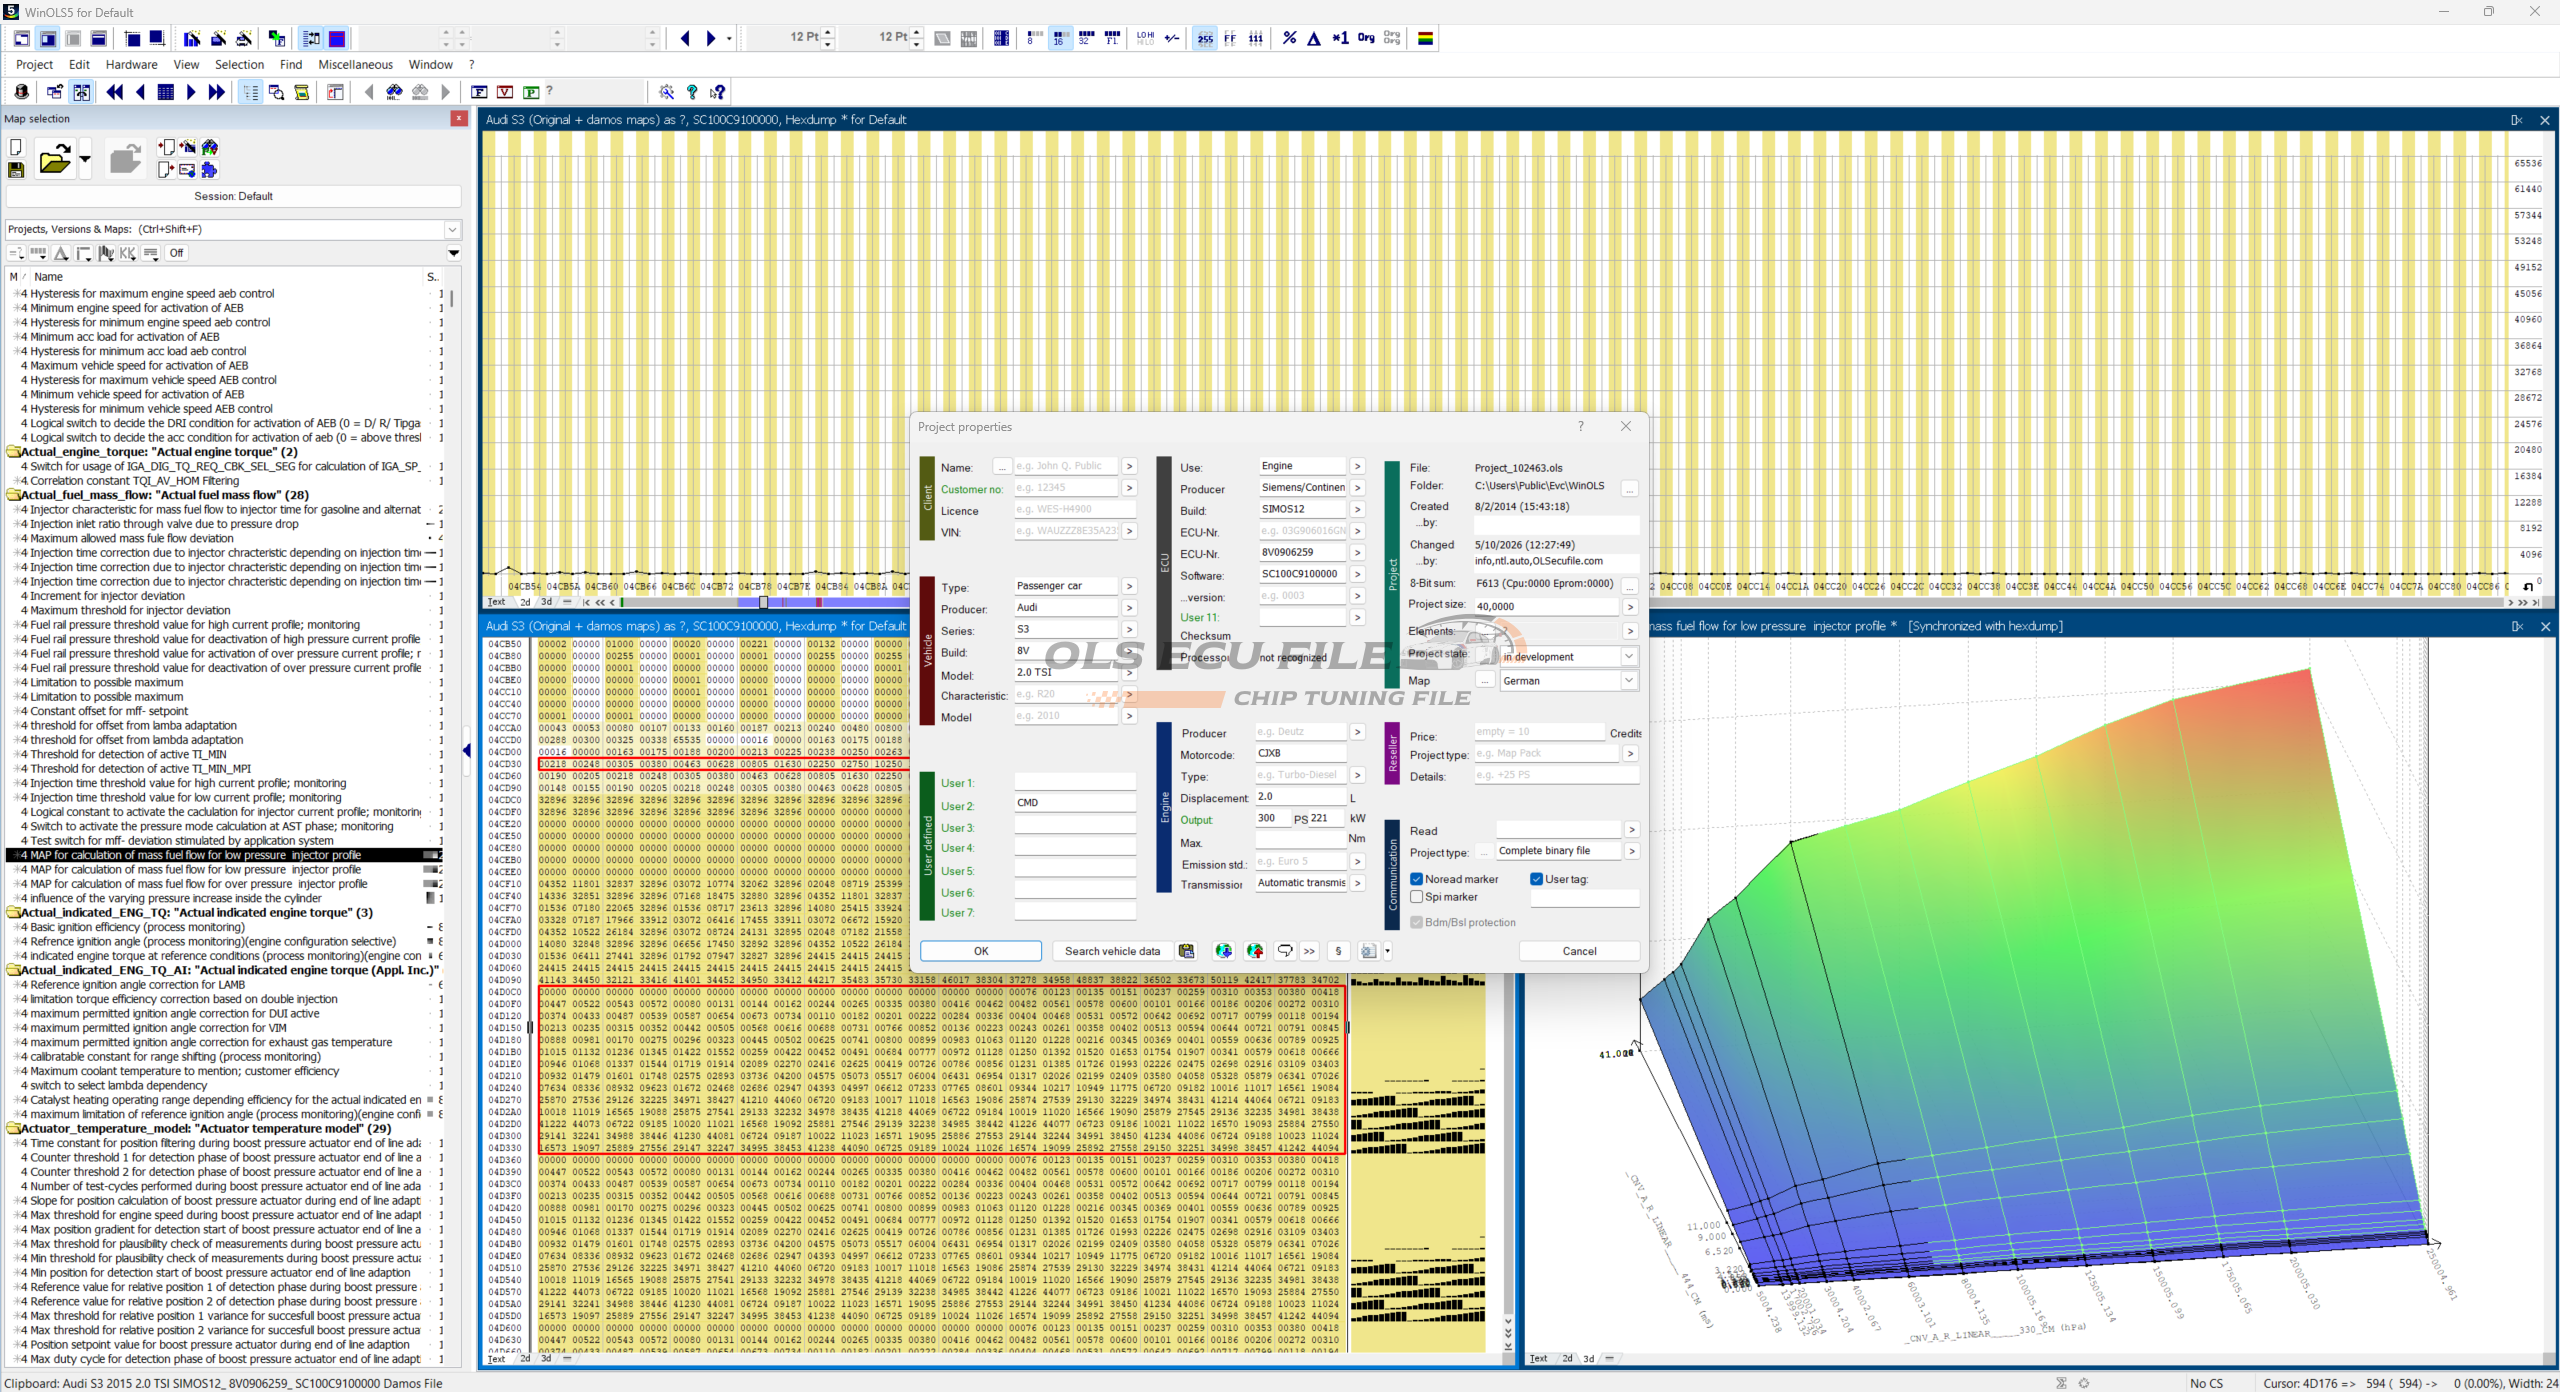Open the vehicle Producer Audi suggestions arrow

(x=1129, y=608)
